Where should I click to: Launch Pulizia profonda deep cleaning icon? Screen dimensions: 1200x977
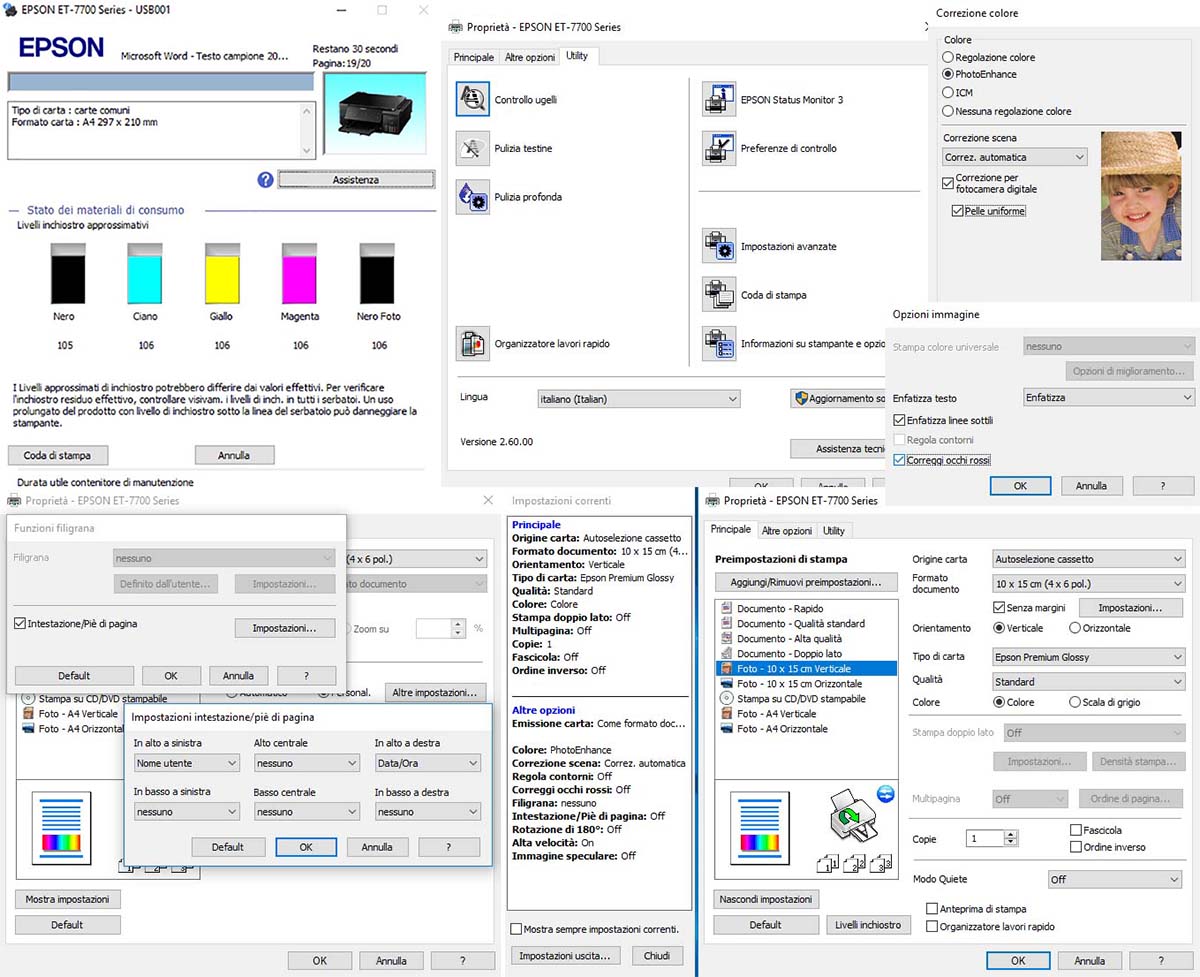472,197
